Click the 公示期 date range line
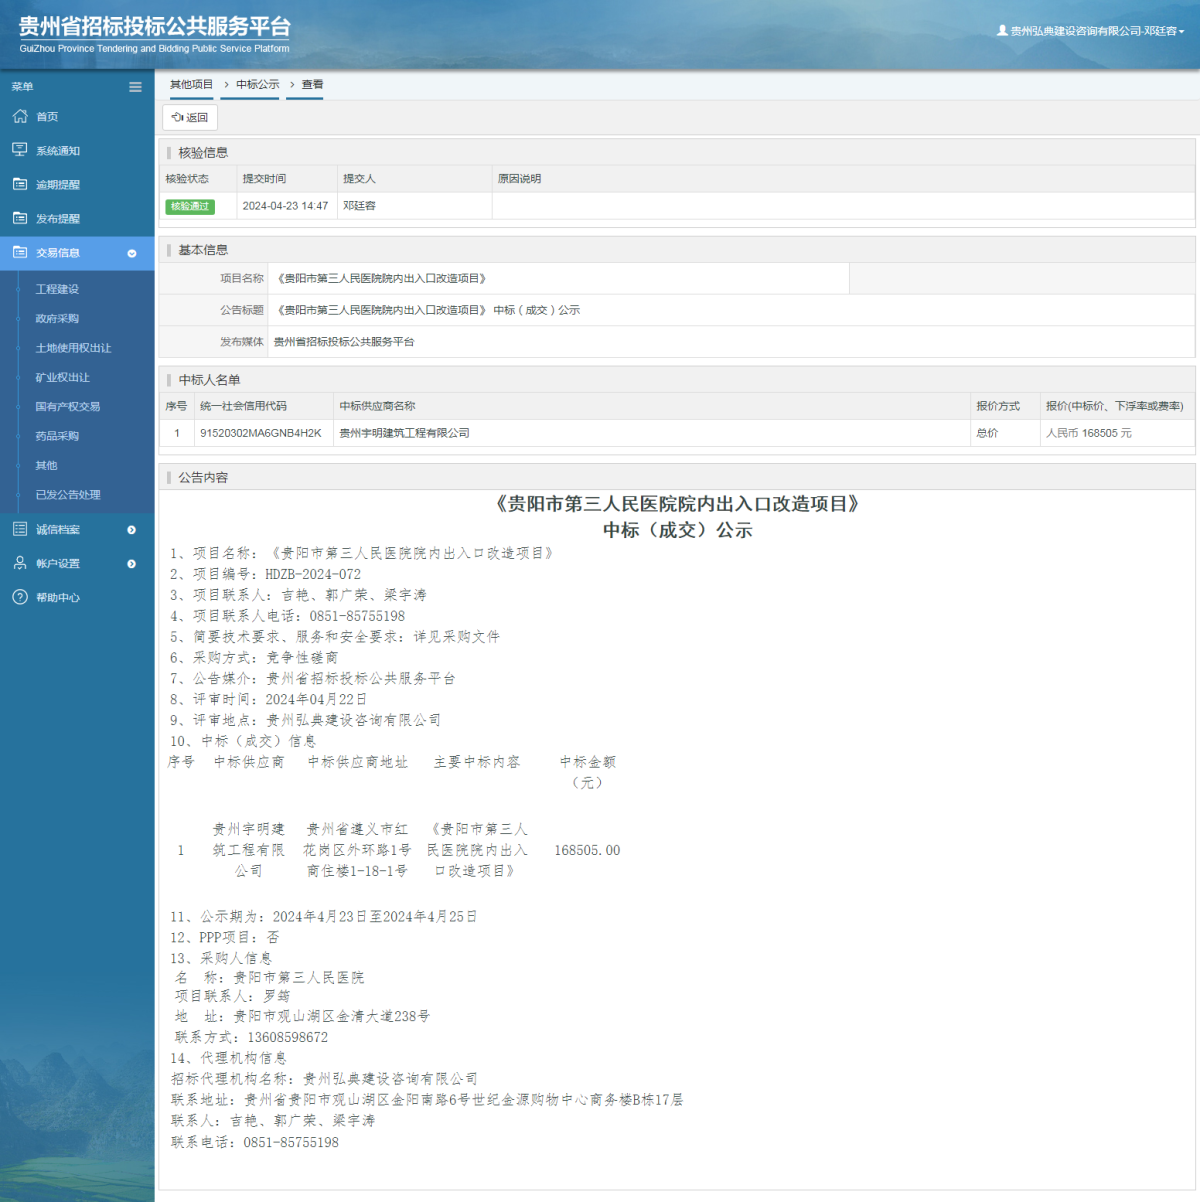 (323, 917)
